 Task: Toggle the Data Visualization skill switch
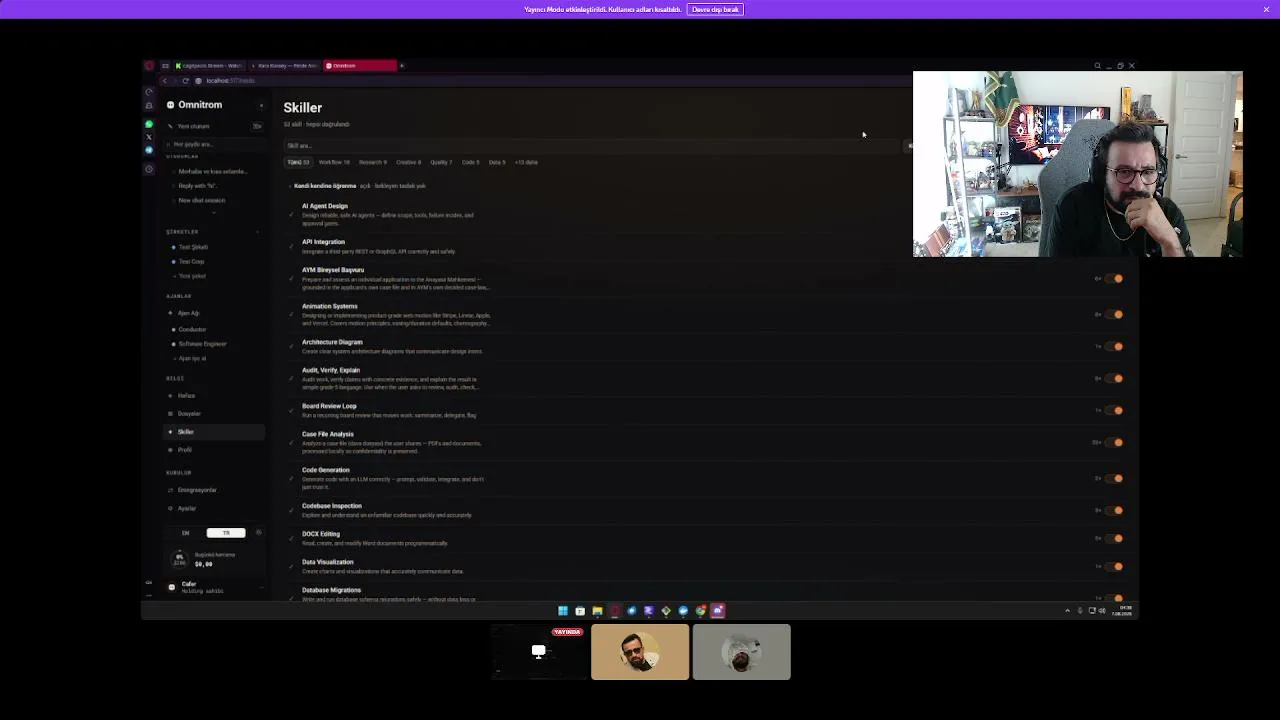[1115, 567]
